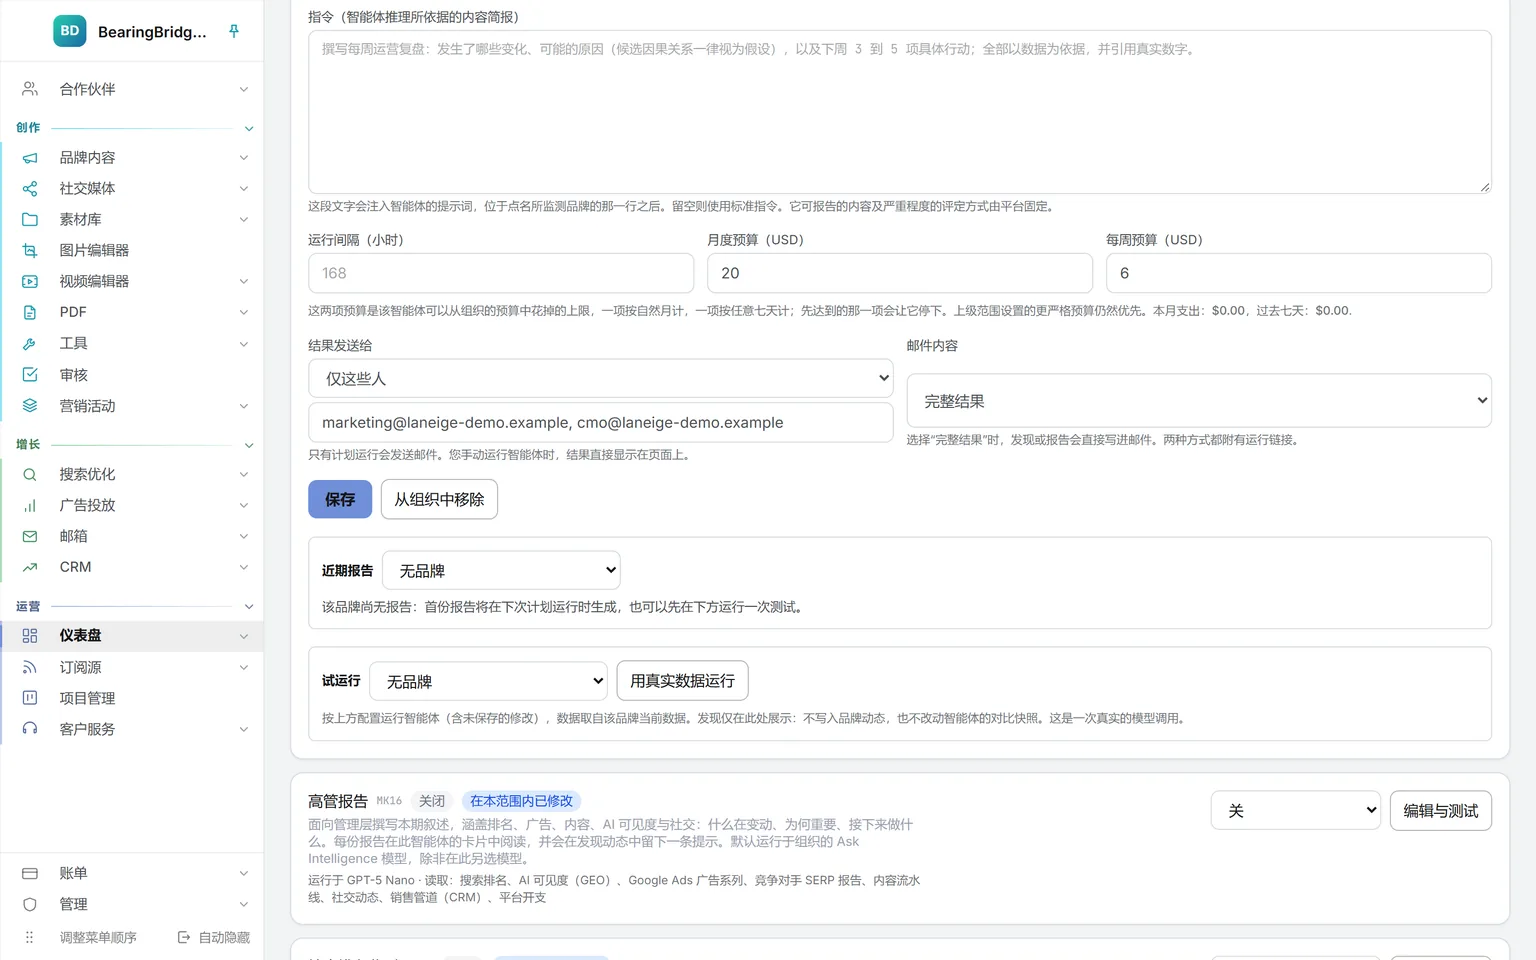Click the 调整菜单顺序 link
The image size is (1536, 960).
tap(98, 938)
